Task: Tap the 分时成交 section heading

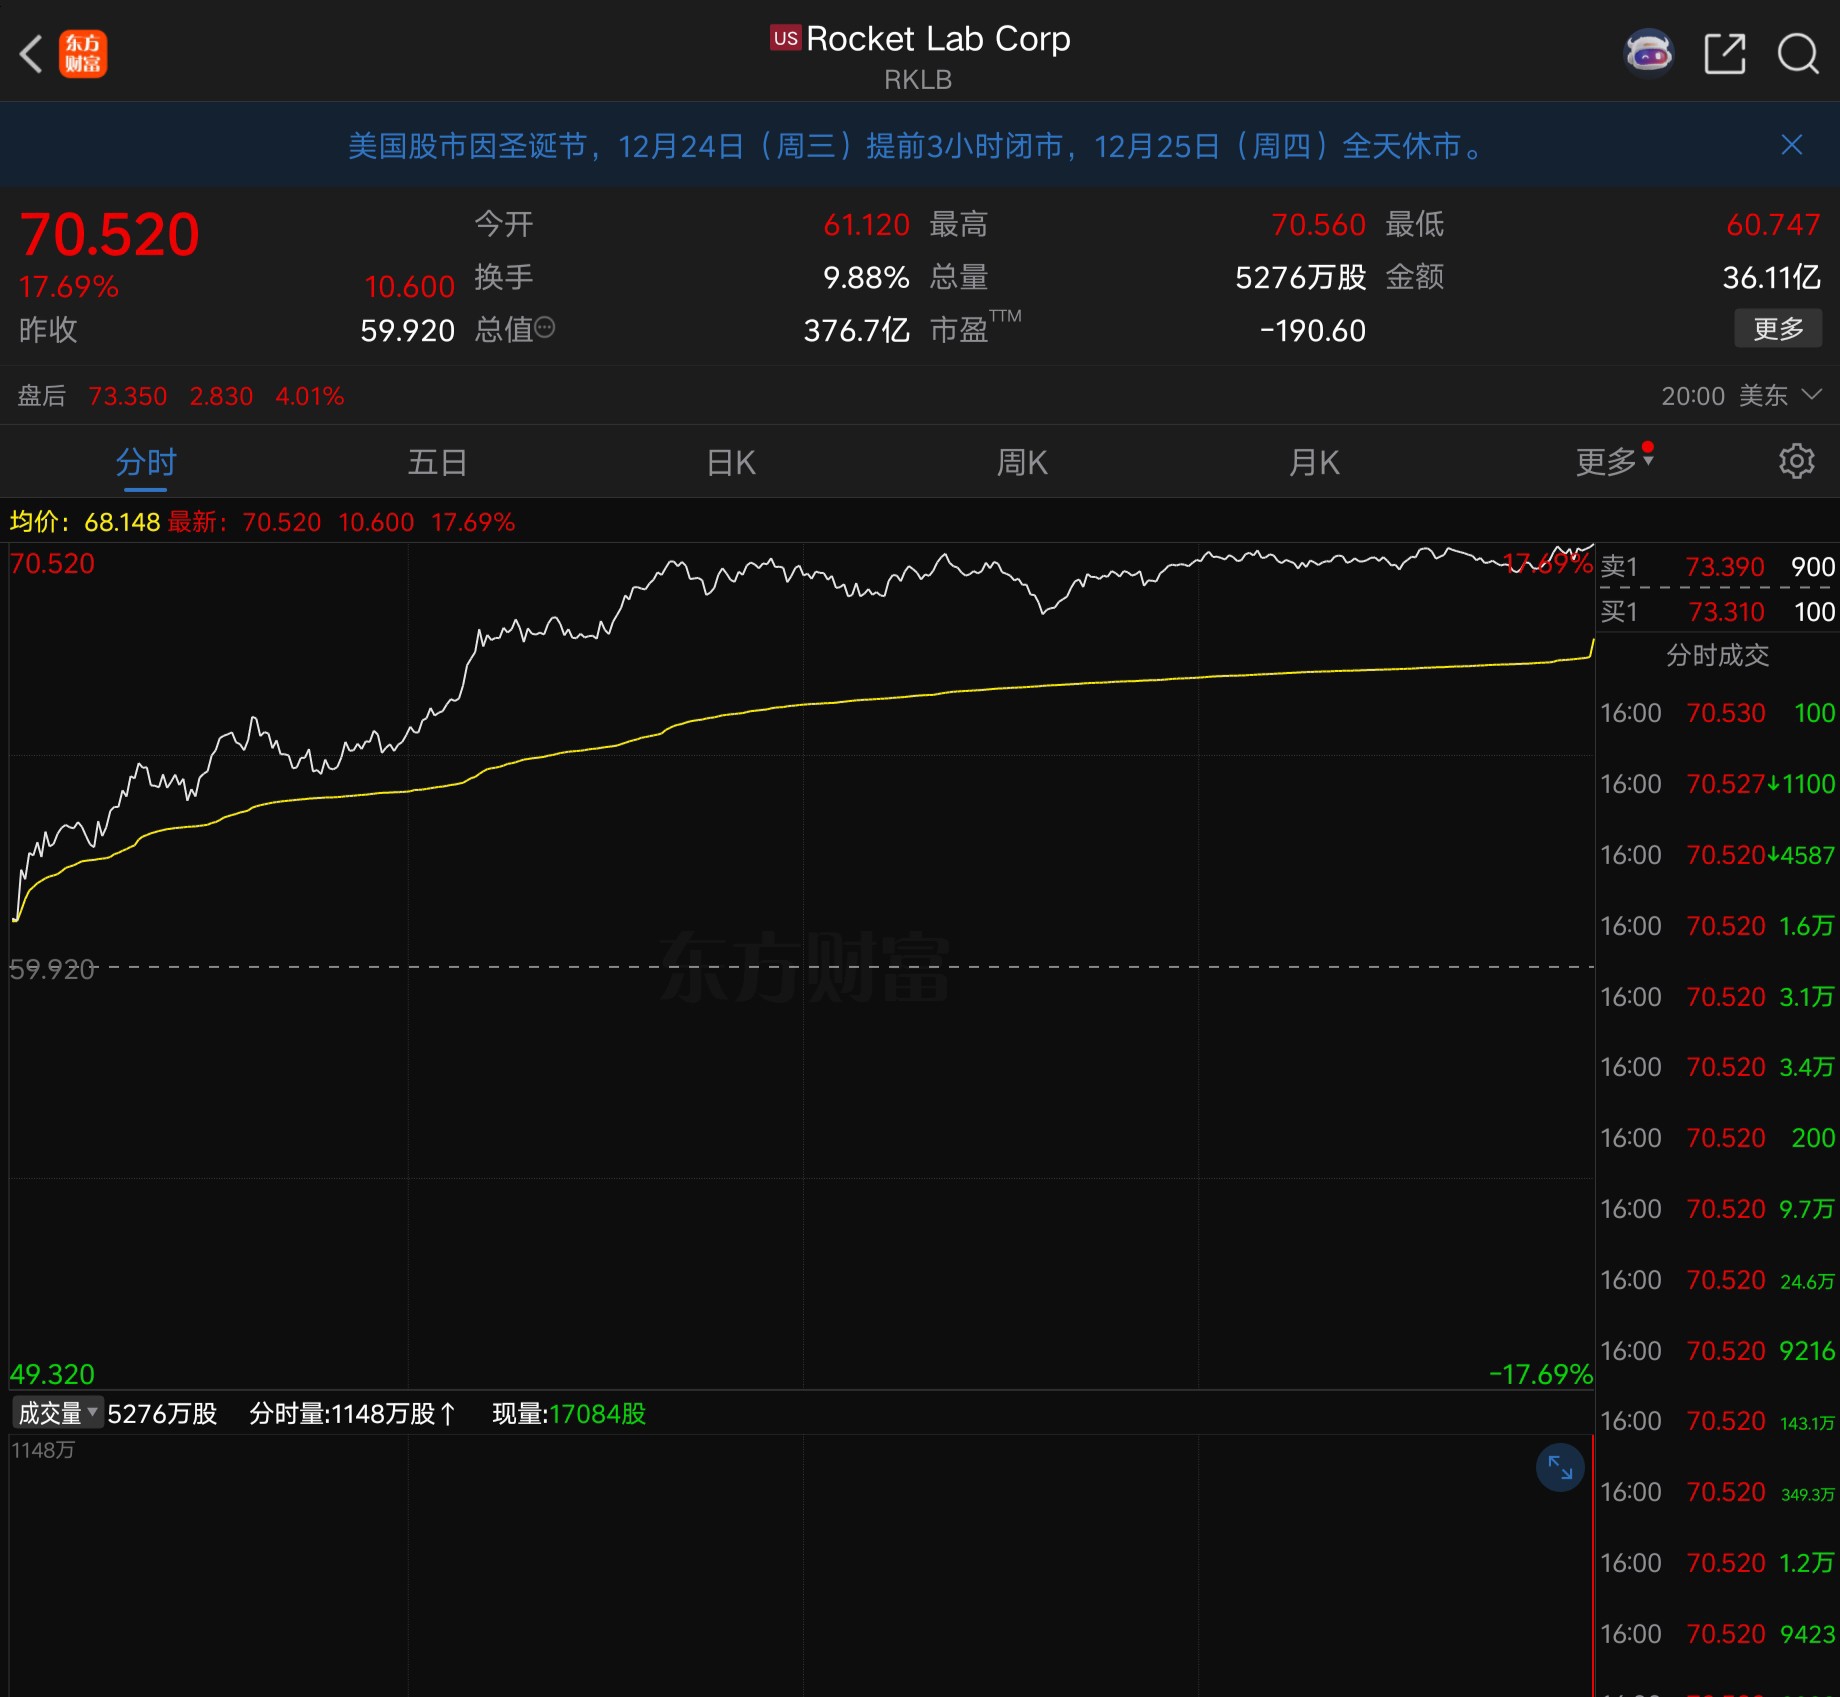Action: [x=1717, y=655]
